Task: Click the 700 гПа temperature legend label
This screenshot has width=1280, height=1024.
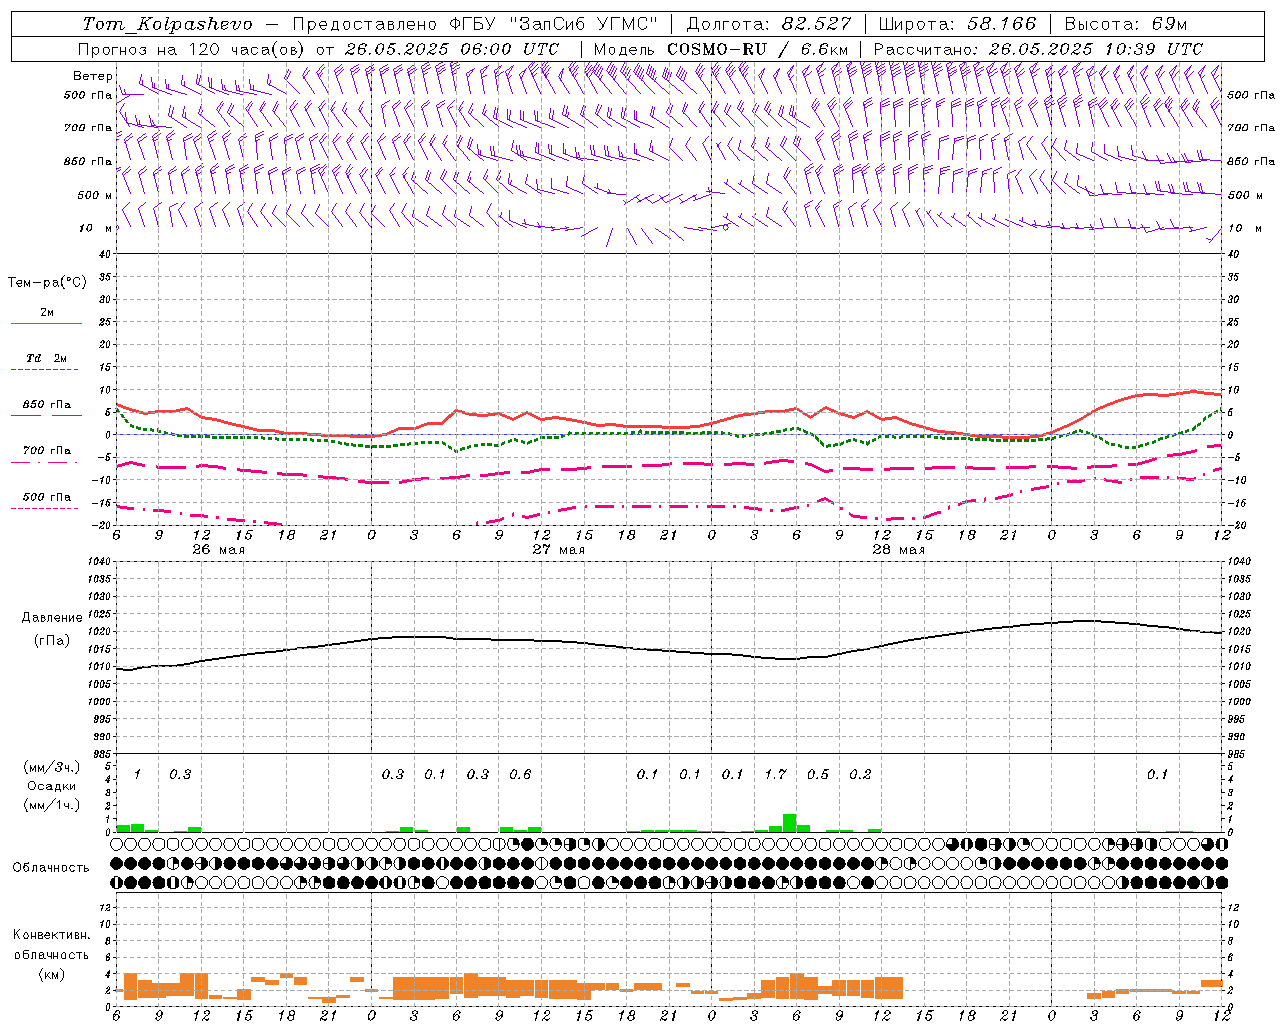Action: 46,451
